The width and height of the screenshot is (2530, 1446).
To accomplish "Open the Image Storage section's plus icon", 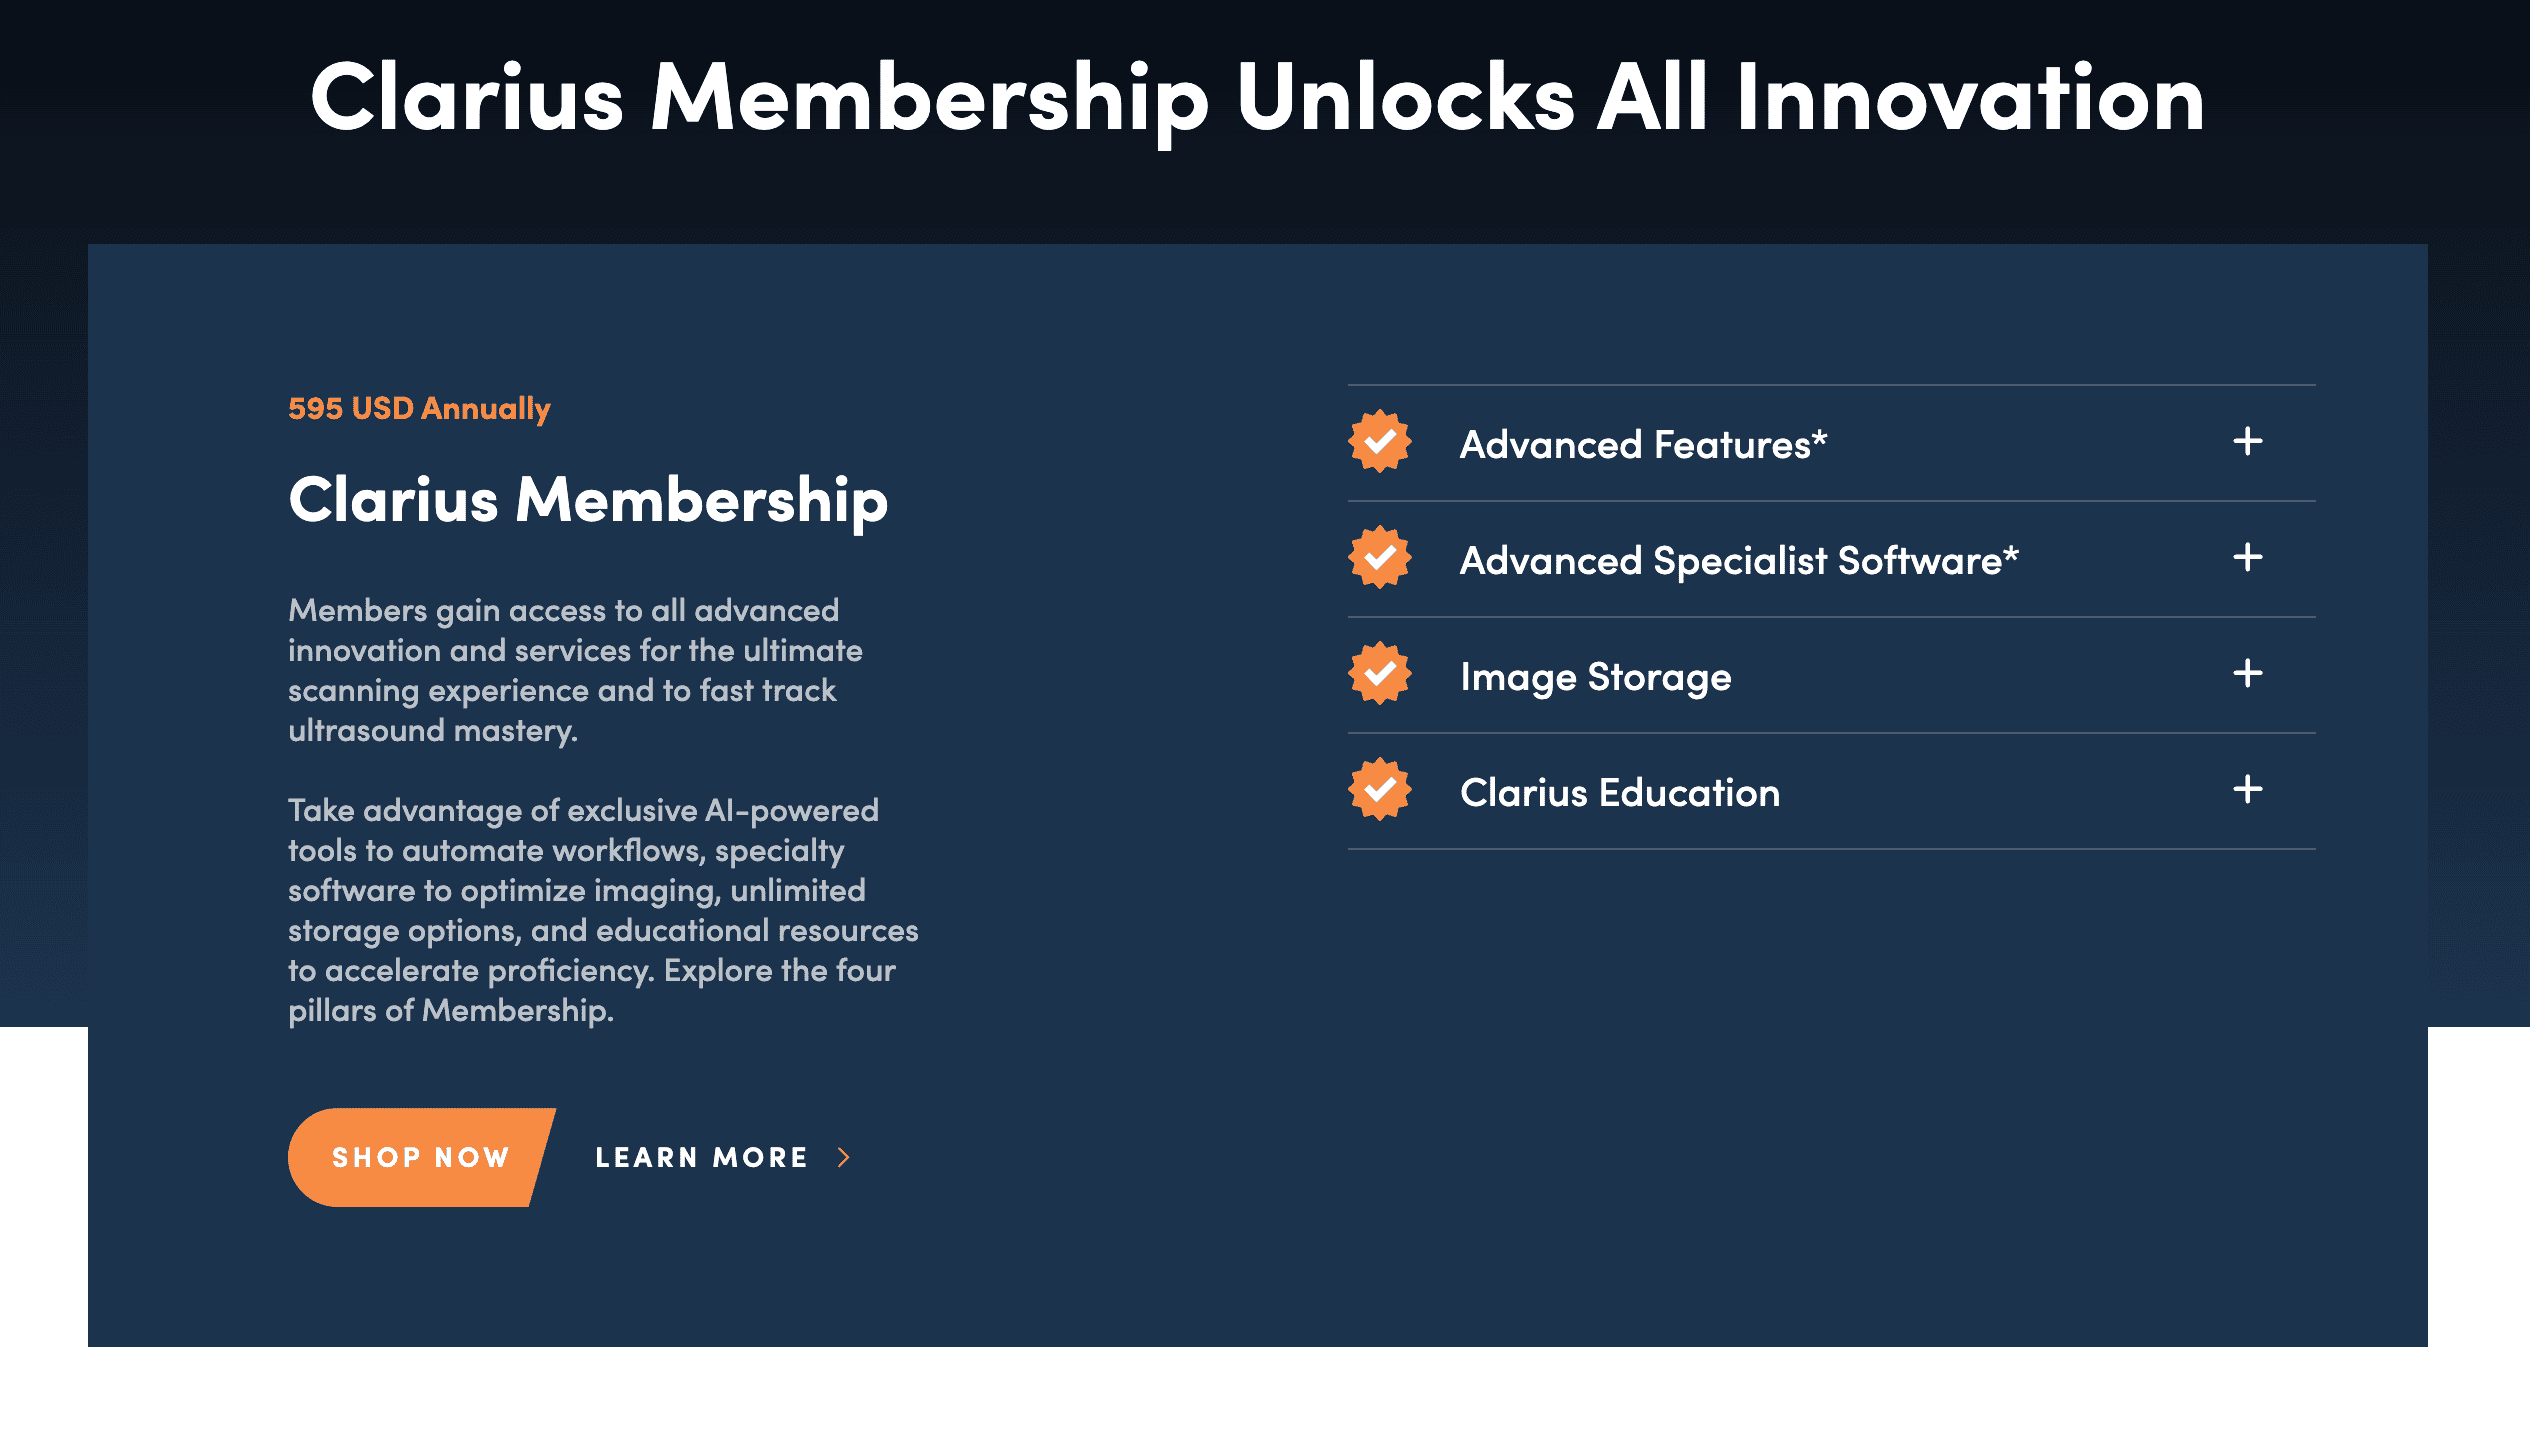I will [2247, 674].
